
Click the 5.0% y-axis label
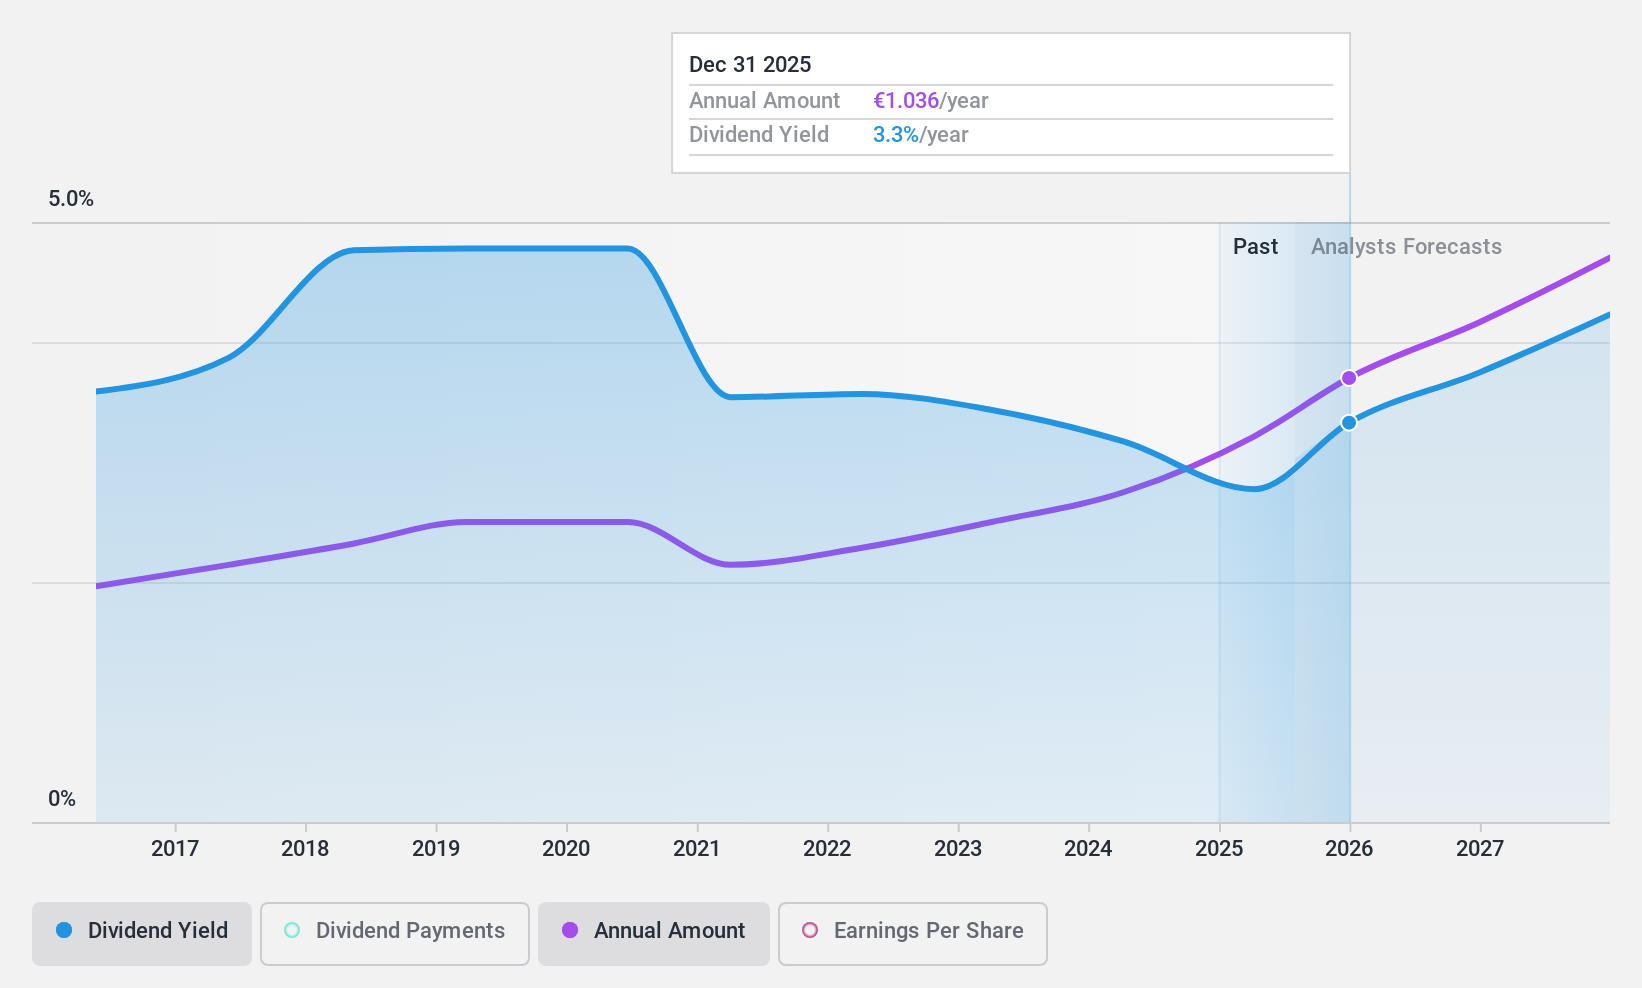(71, 199)
